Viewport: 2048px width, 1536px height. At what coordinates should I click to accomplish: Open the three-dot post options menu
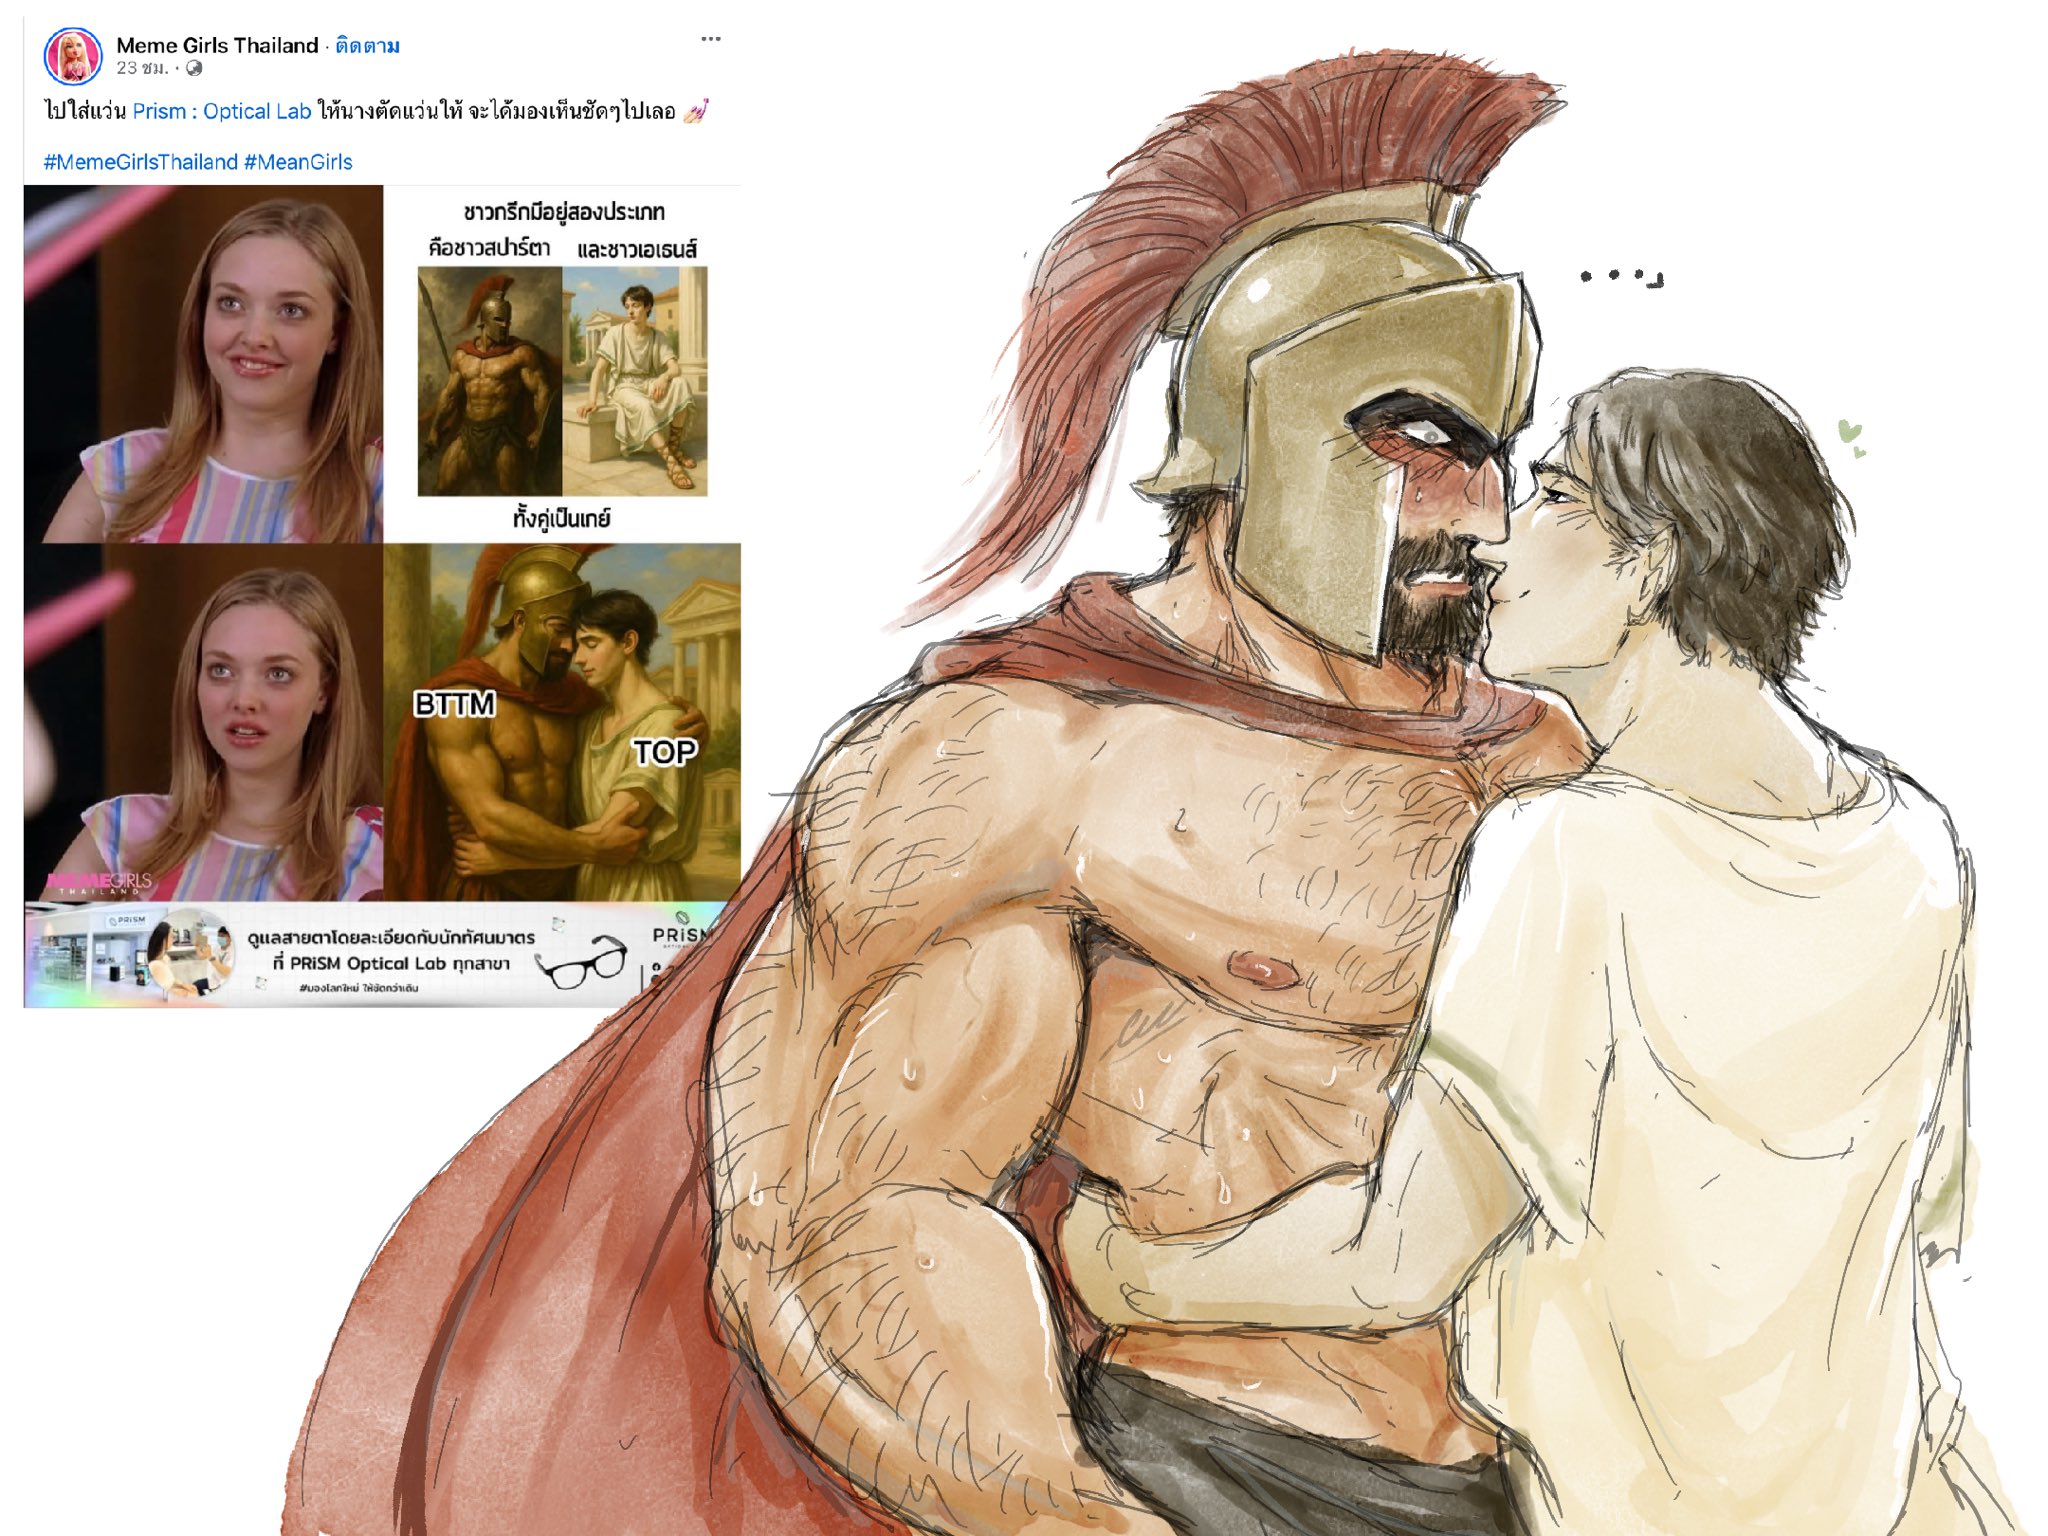tap(711, 39)
